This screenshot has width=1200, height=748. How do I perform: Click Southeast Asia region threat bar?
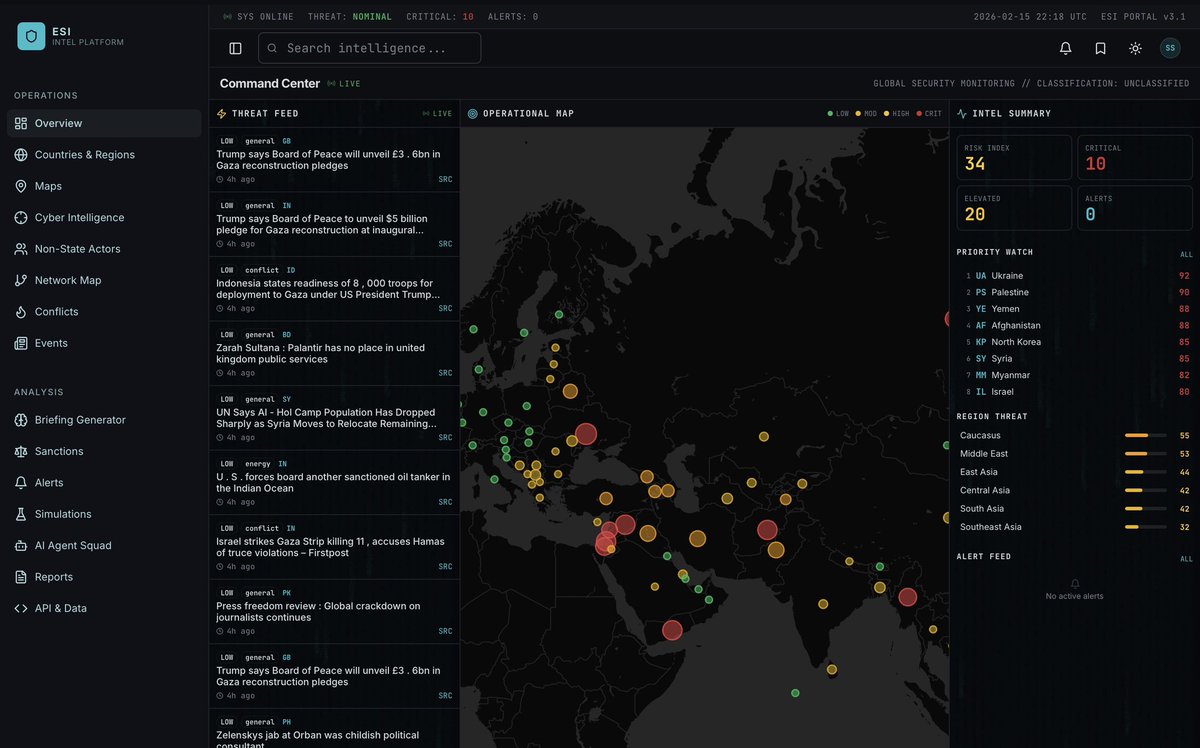coord(1145,527)
